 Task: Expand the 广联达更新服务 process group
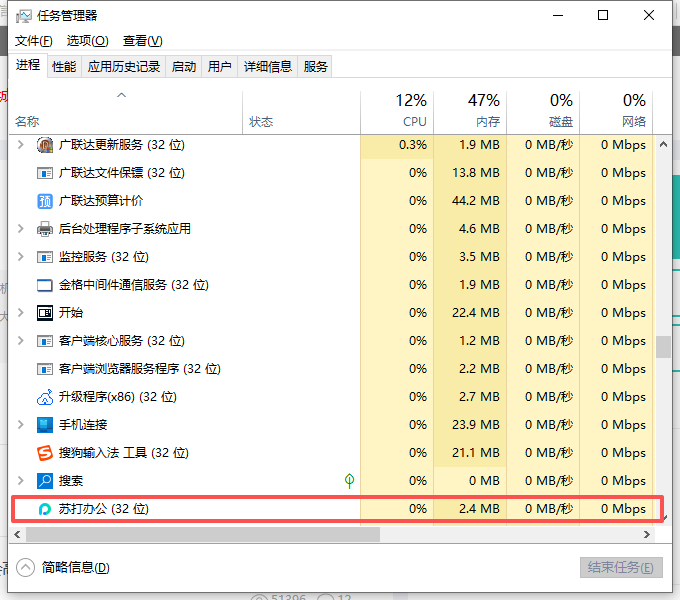click(21, 145)
